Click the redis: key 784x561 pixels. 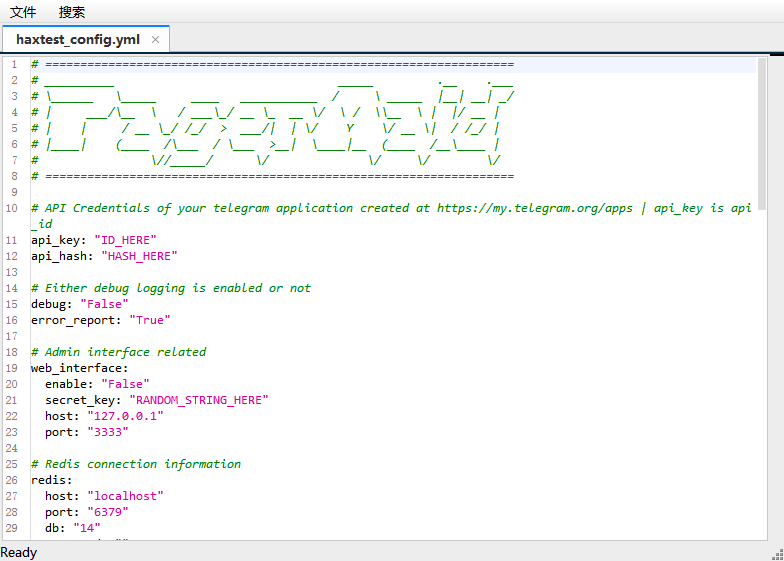click(52, 480)
